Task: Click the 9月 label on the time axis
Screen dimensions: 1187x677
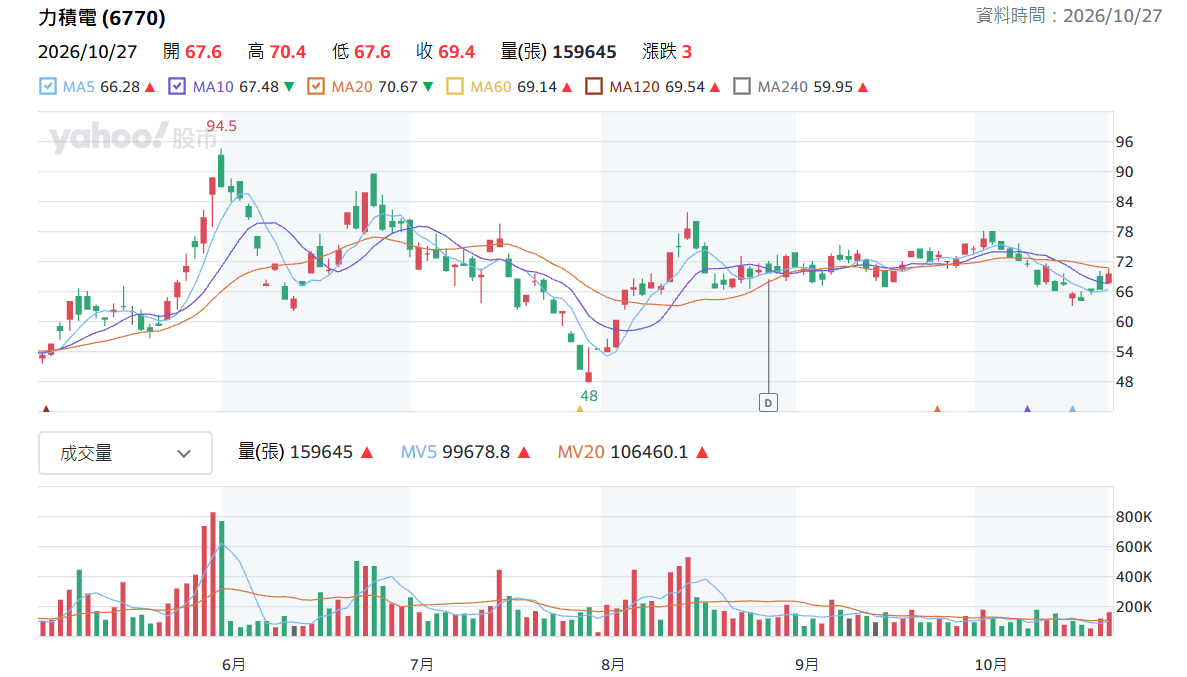Action: tap(807, 664)
